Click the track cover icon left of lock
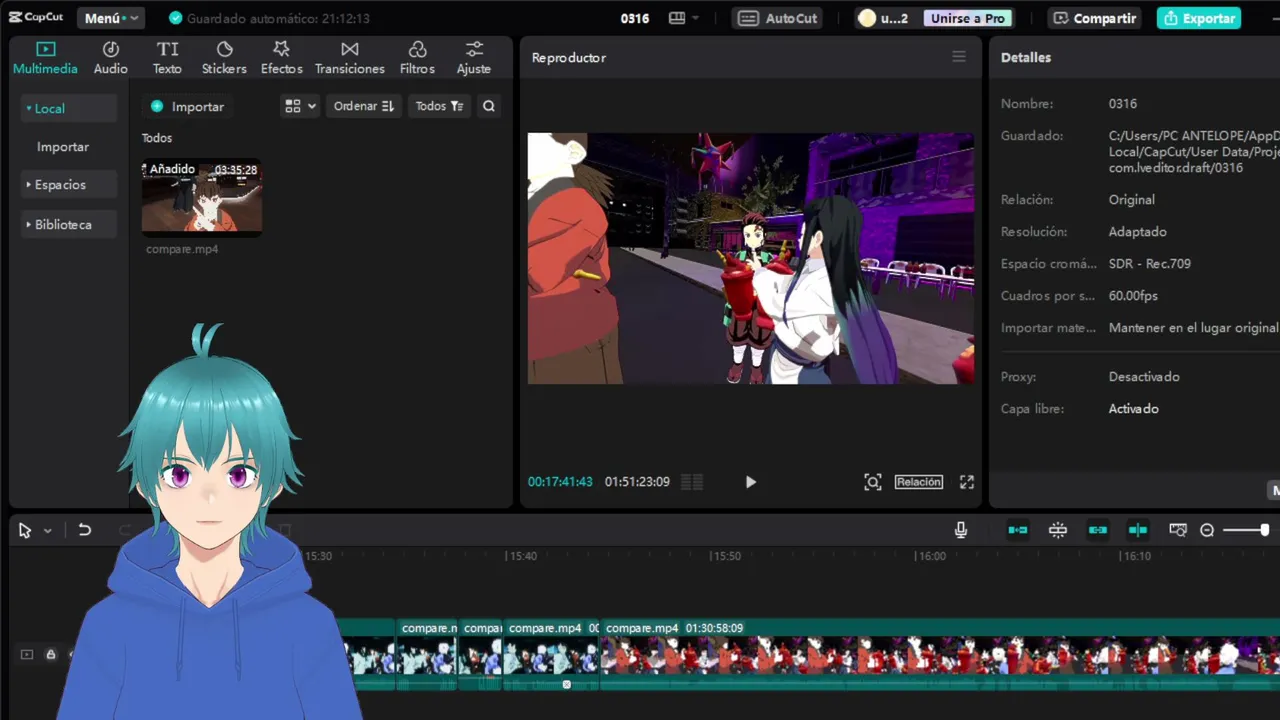Image resolution: width=1280 pixels, height=720 pixels. point(27,655)
